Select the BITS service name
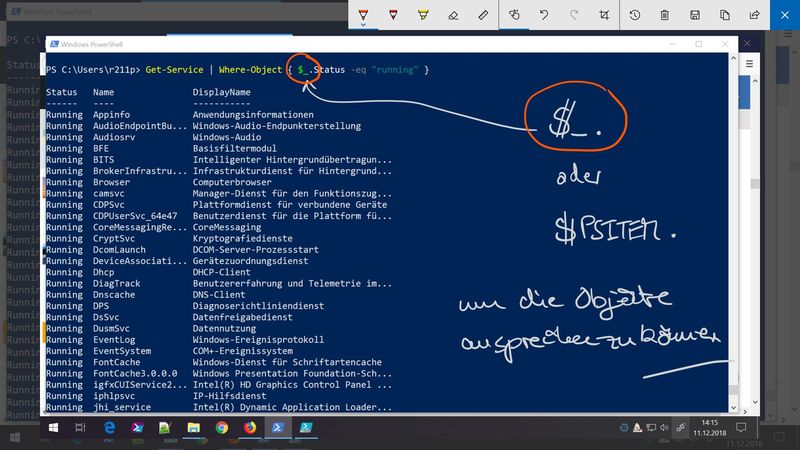Viewport: 800px width, 450px height. [104, 160]
